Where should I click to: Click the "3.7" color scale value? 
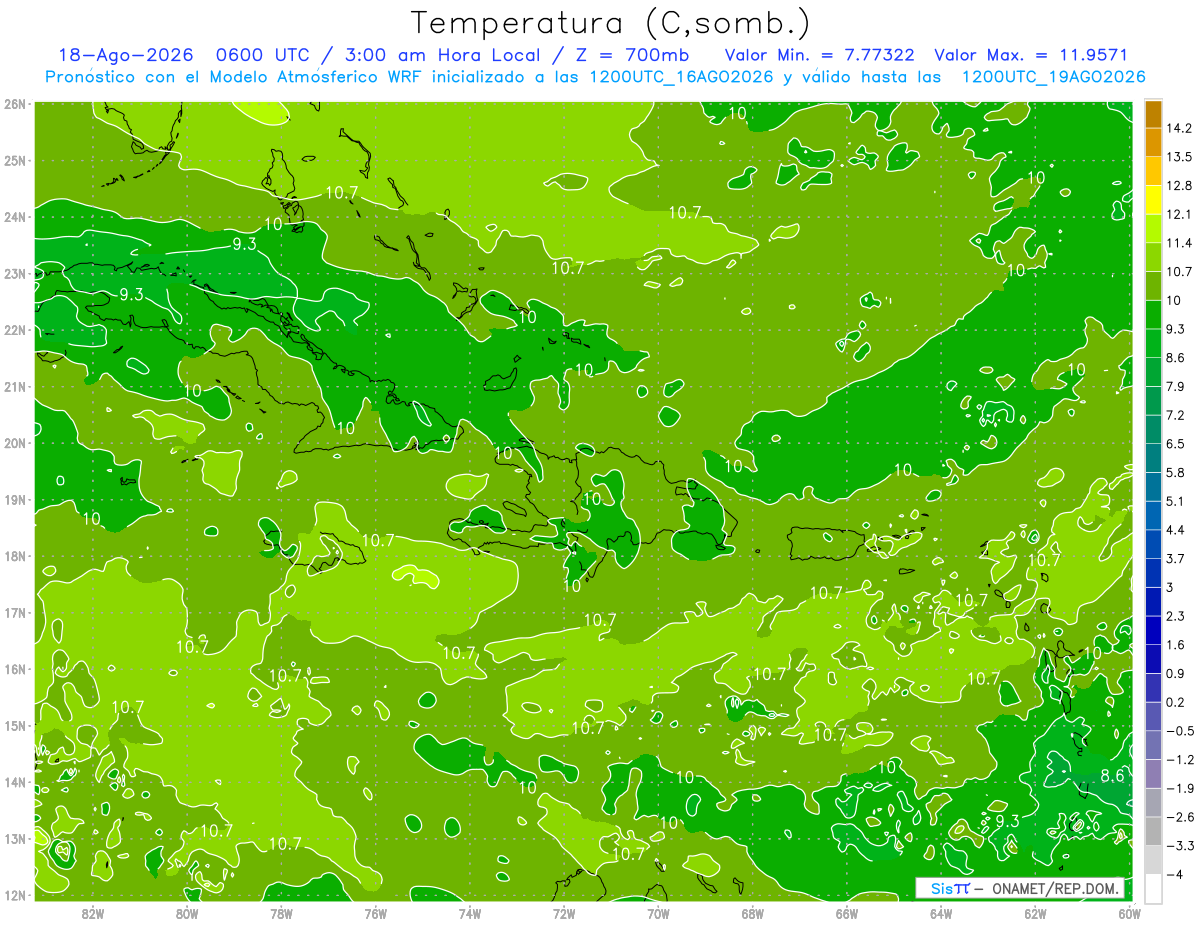(1176, 558)
